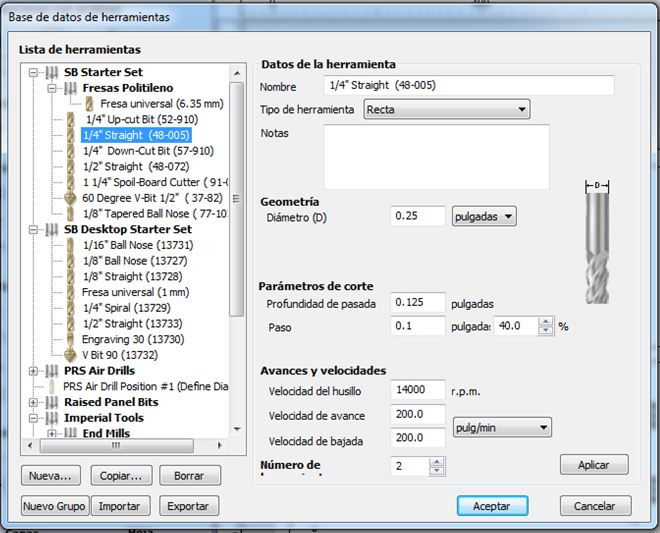Viewport: 660px width, 533px height.
Task: Click the Profundidad de pasada field
Action: (x=418, y=302)
